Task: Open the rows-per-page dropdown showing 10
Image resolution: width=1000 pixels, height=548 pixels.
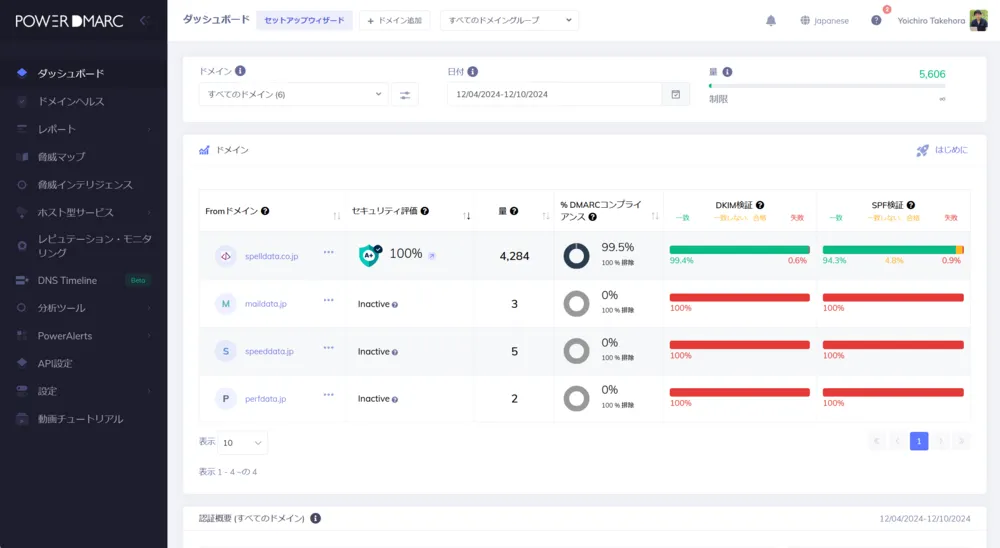Action: coord(243,442)
